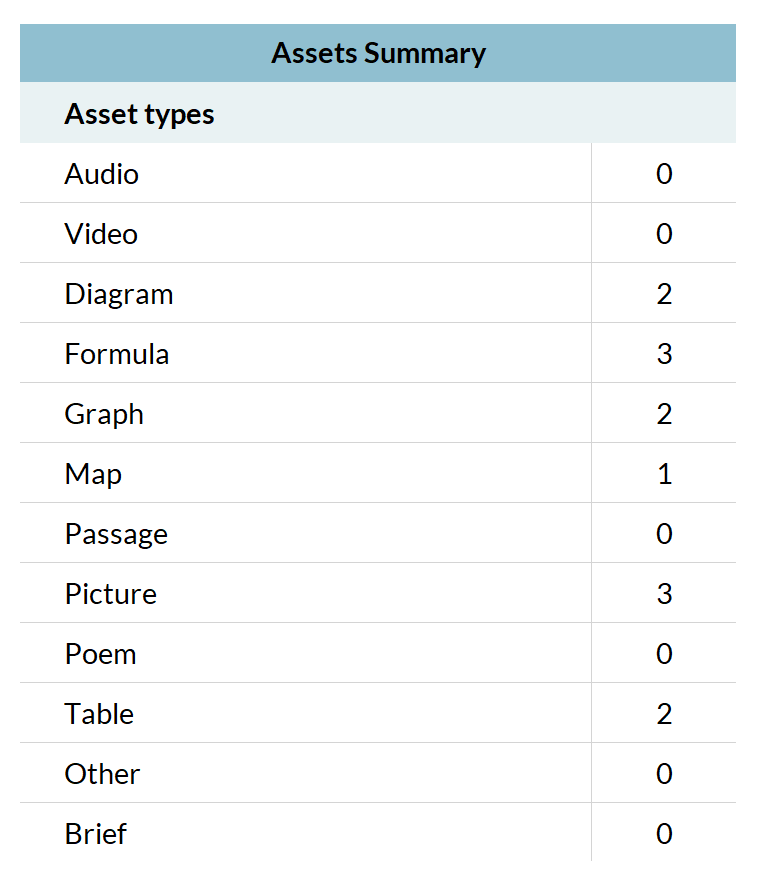Click the Formula count value 3
This screenshot has height=887, width=780.
pyautogui.click(x=664, y=354)
